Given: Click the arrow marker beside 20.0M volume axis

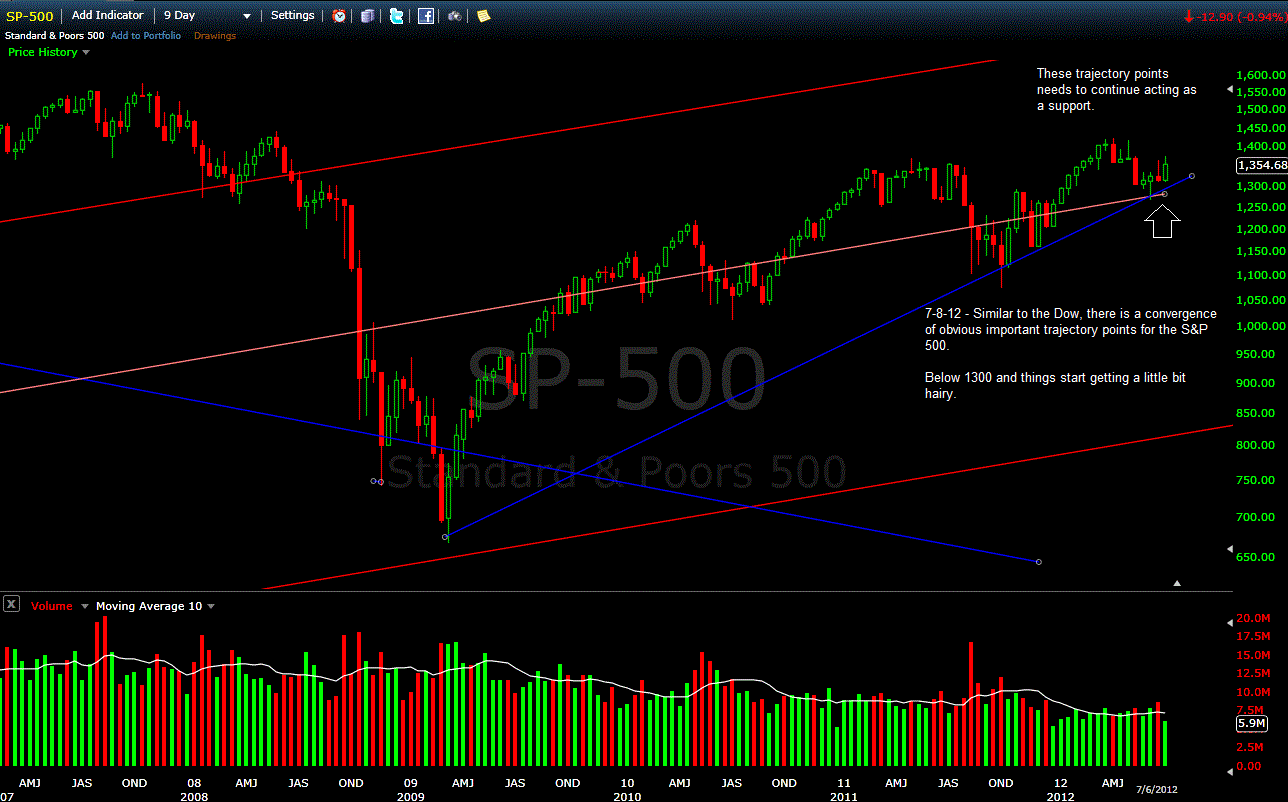Looking at the screenshot, I should [x=1230, y=622].
